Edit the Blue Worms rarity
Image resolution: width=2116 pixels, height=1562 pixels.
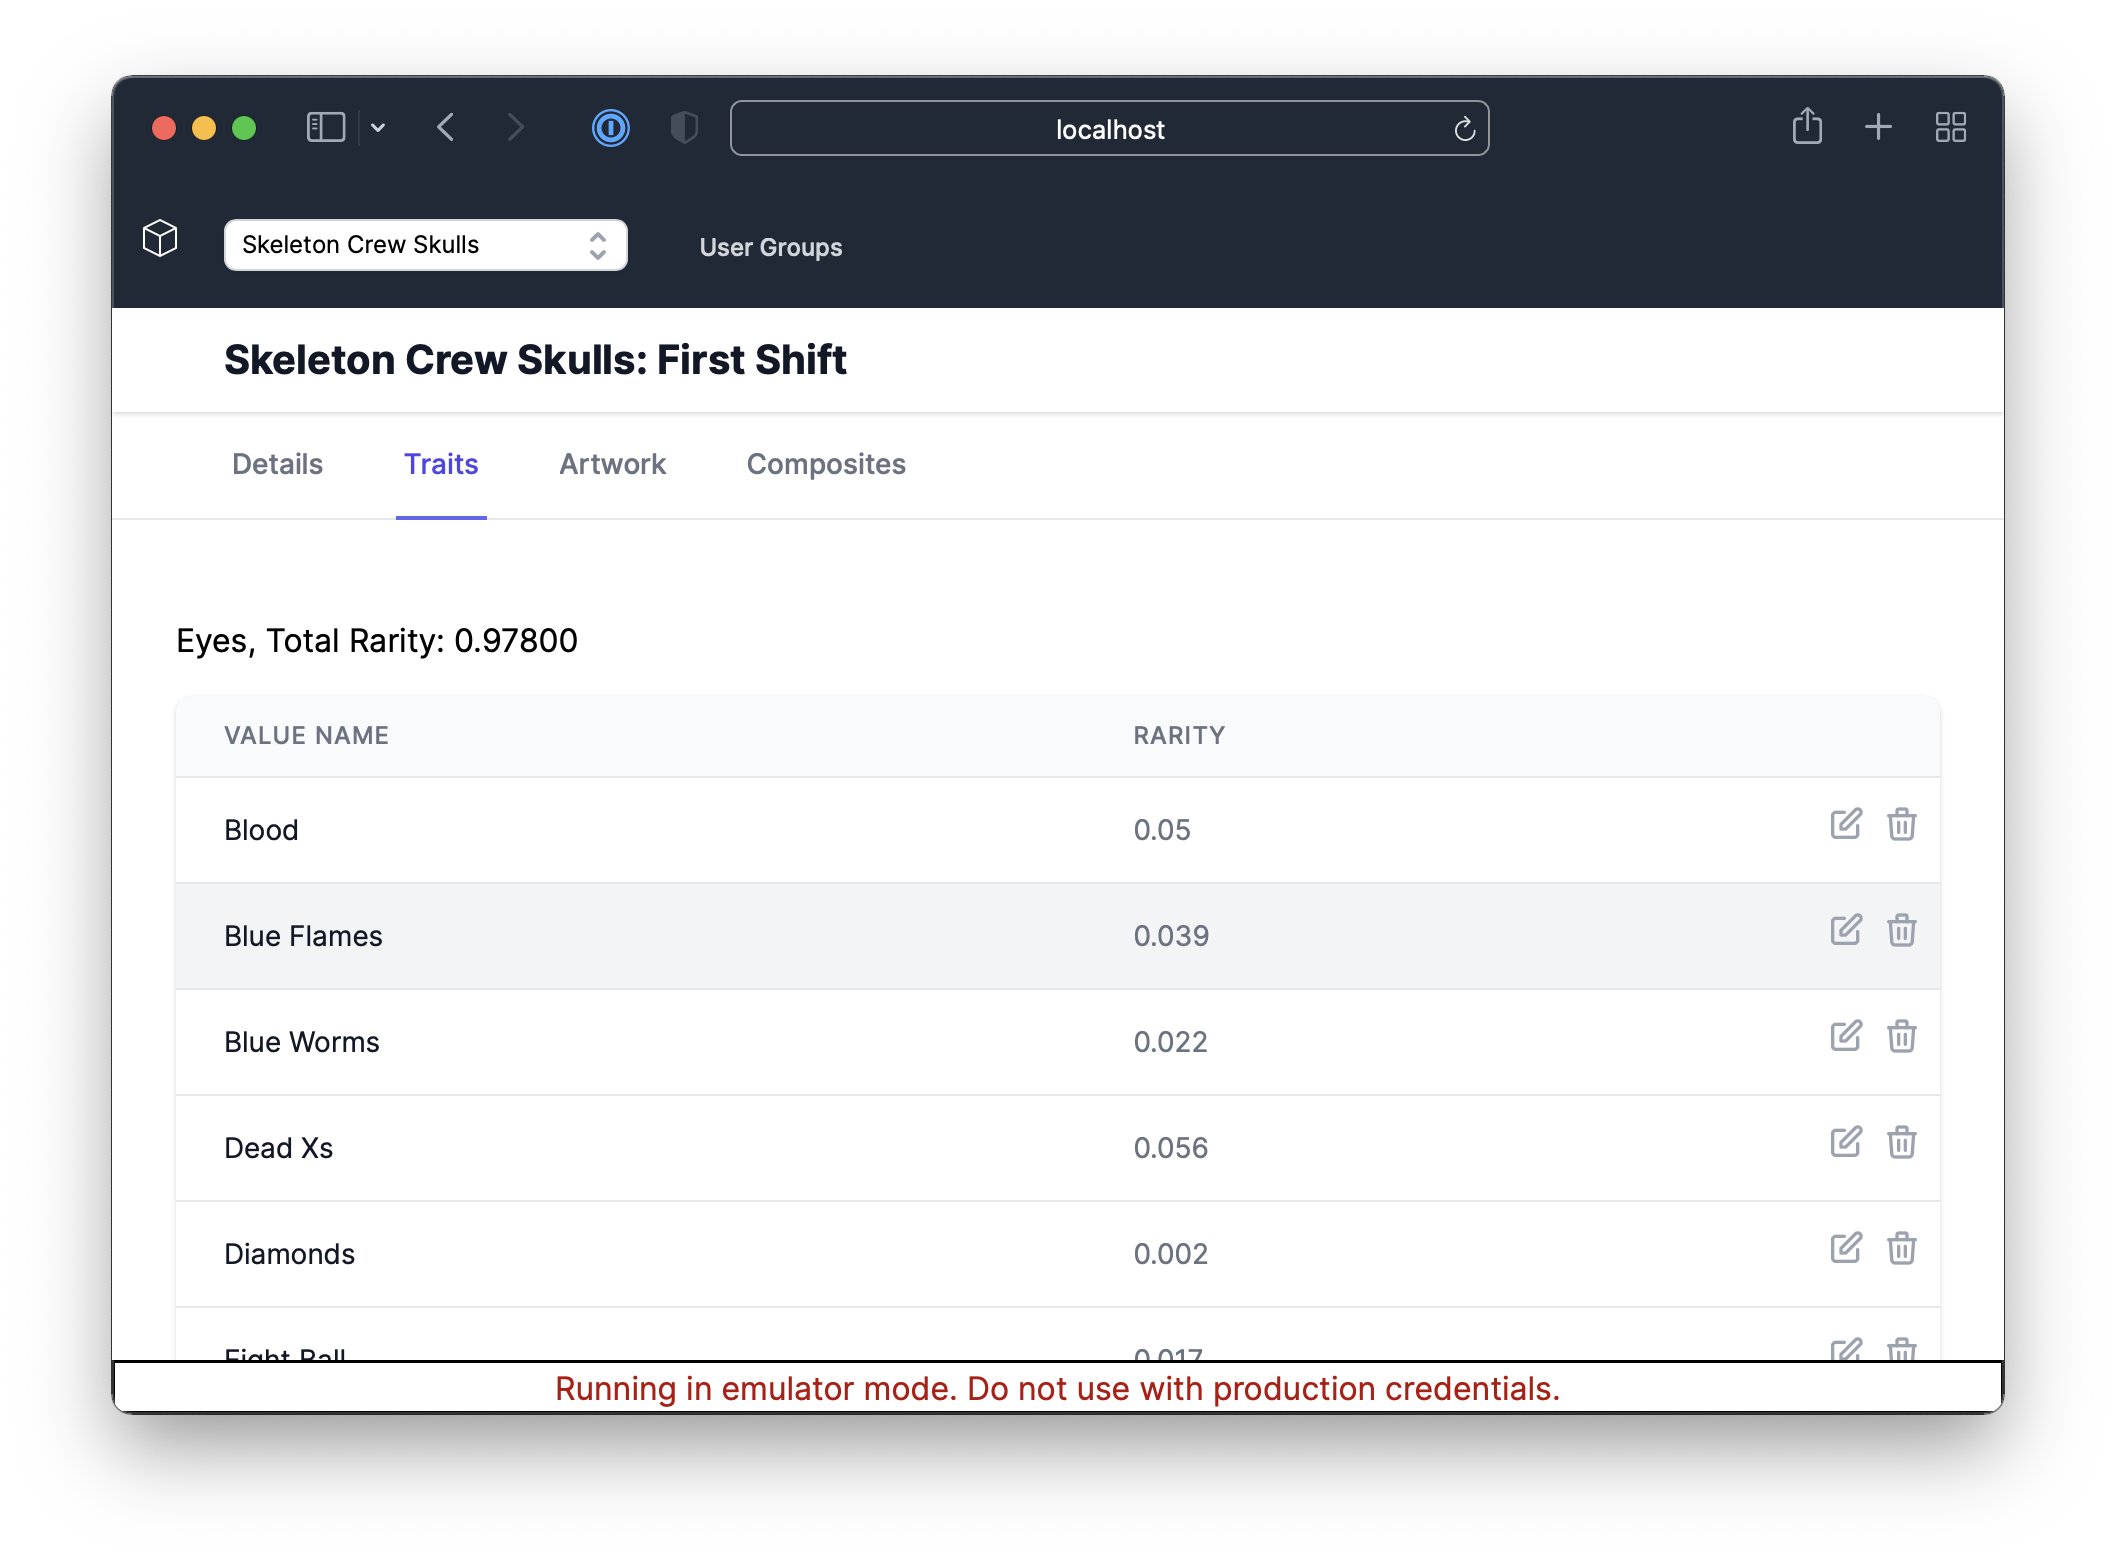[1845, 1036]
